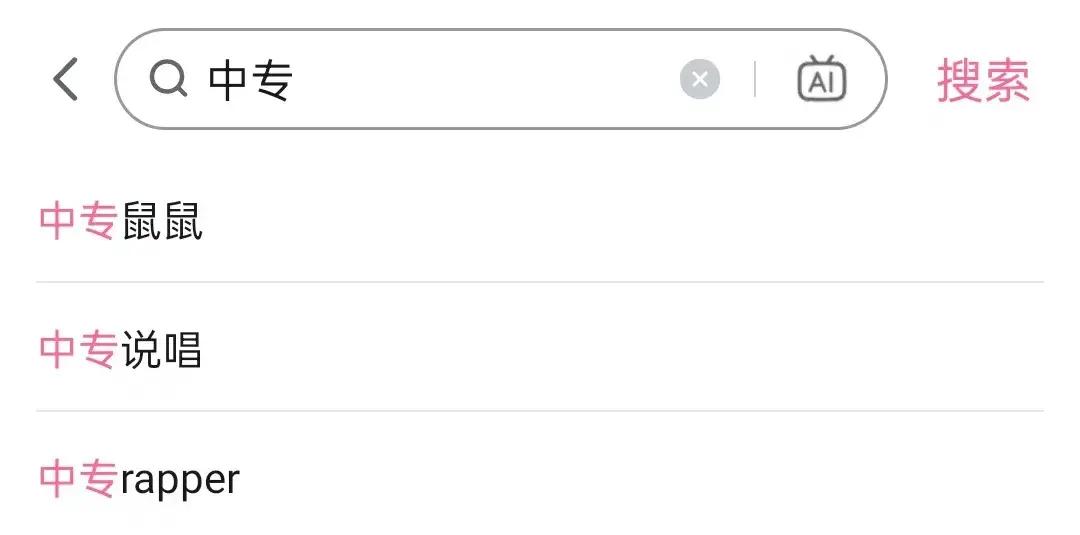Screen dimensions: 1080x535
Task: Pick the 中专rapper suggestion
Action: pyautogui.click(x=140, y=479)
